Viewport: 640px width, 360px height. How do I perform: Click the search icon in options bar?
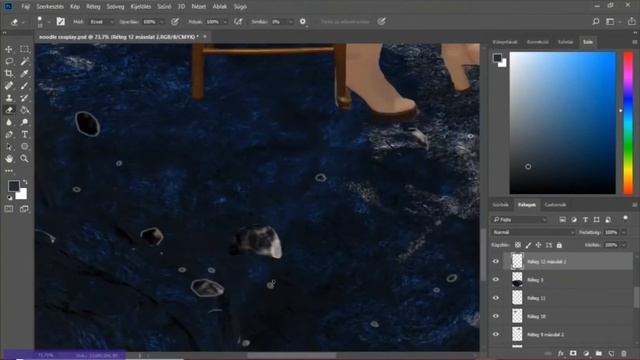click(x=596, y=22)
